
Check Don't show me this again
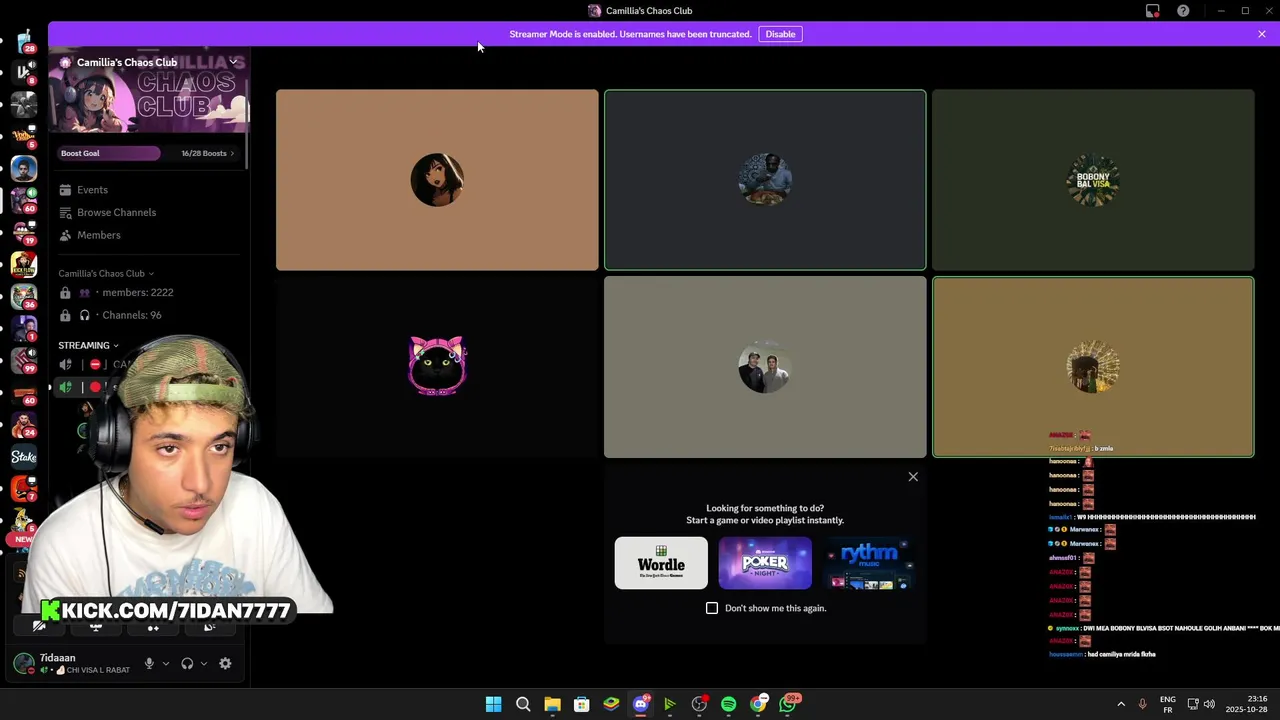[x=712, y=608]
